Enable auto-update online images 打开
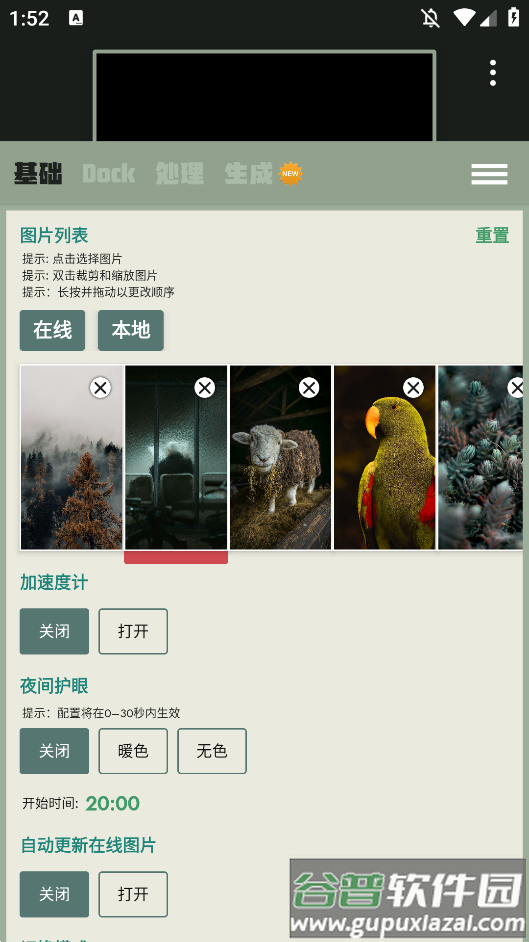This screenshot has height=942, width=529. tap(133, 894)
